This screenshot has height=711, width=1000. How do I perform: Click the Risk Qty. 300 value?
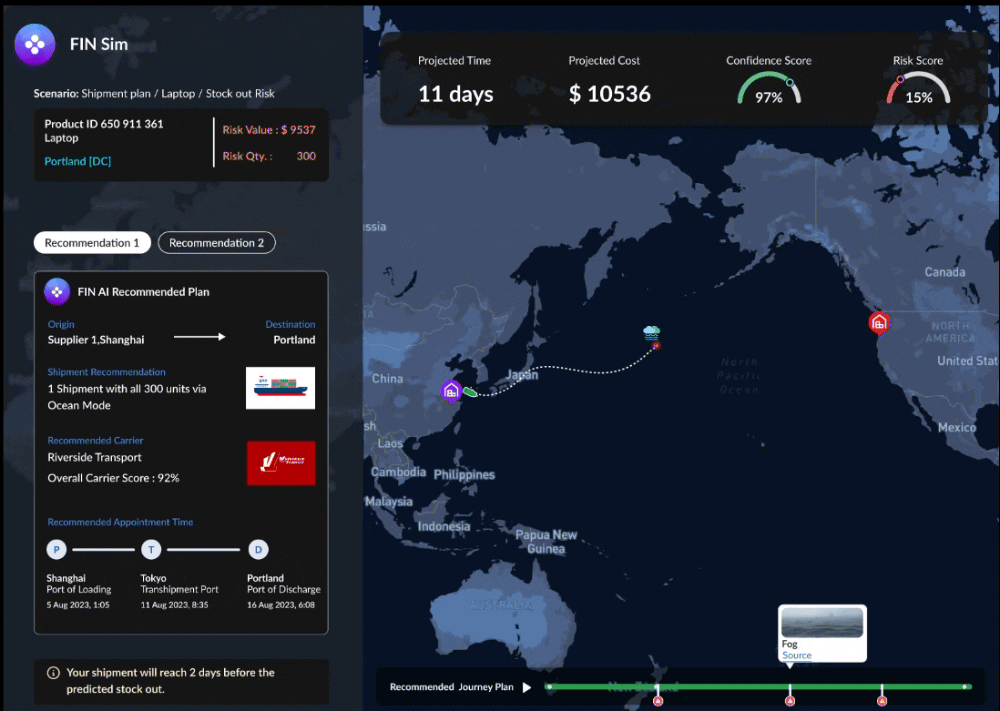click(x=306, y=156)
